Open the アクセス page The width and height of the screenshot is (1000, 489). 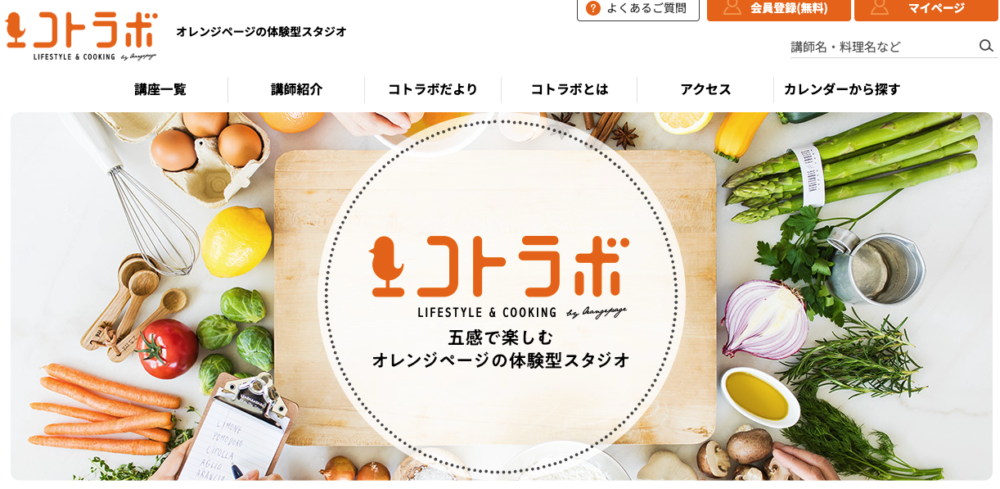(x=705, y=90)
